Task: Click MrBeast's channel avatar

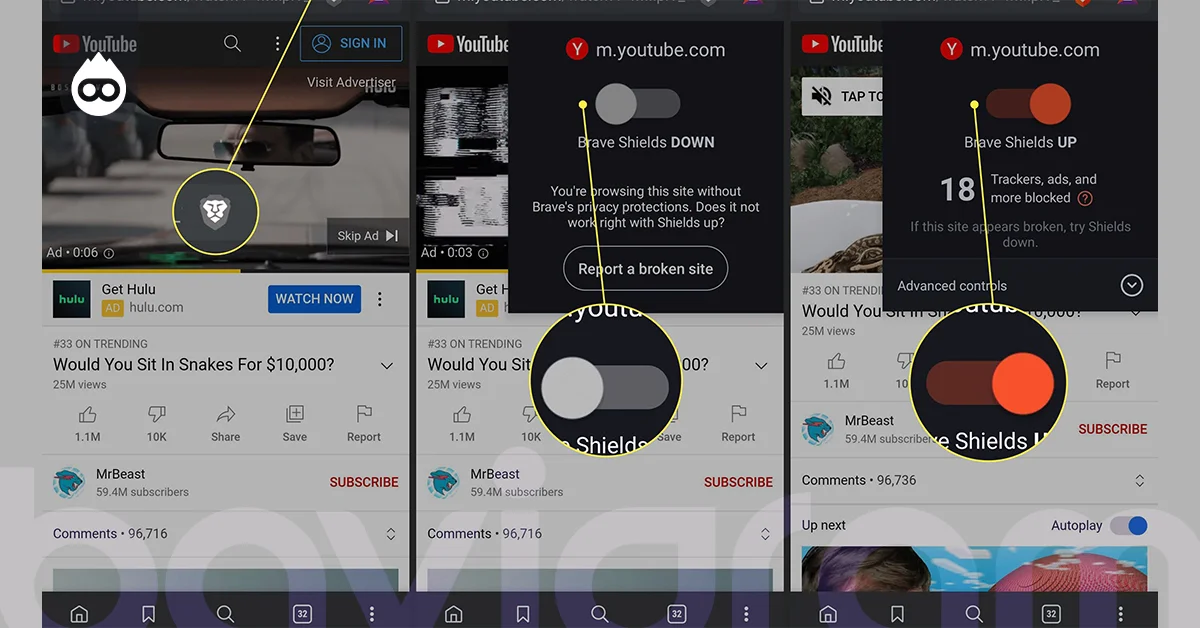Action: 68,482
